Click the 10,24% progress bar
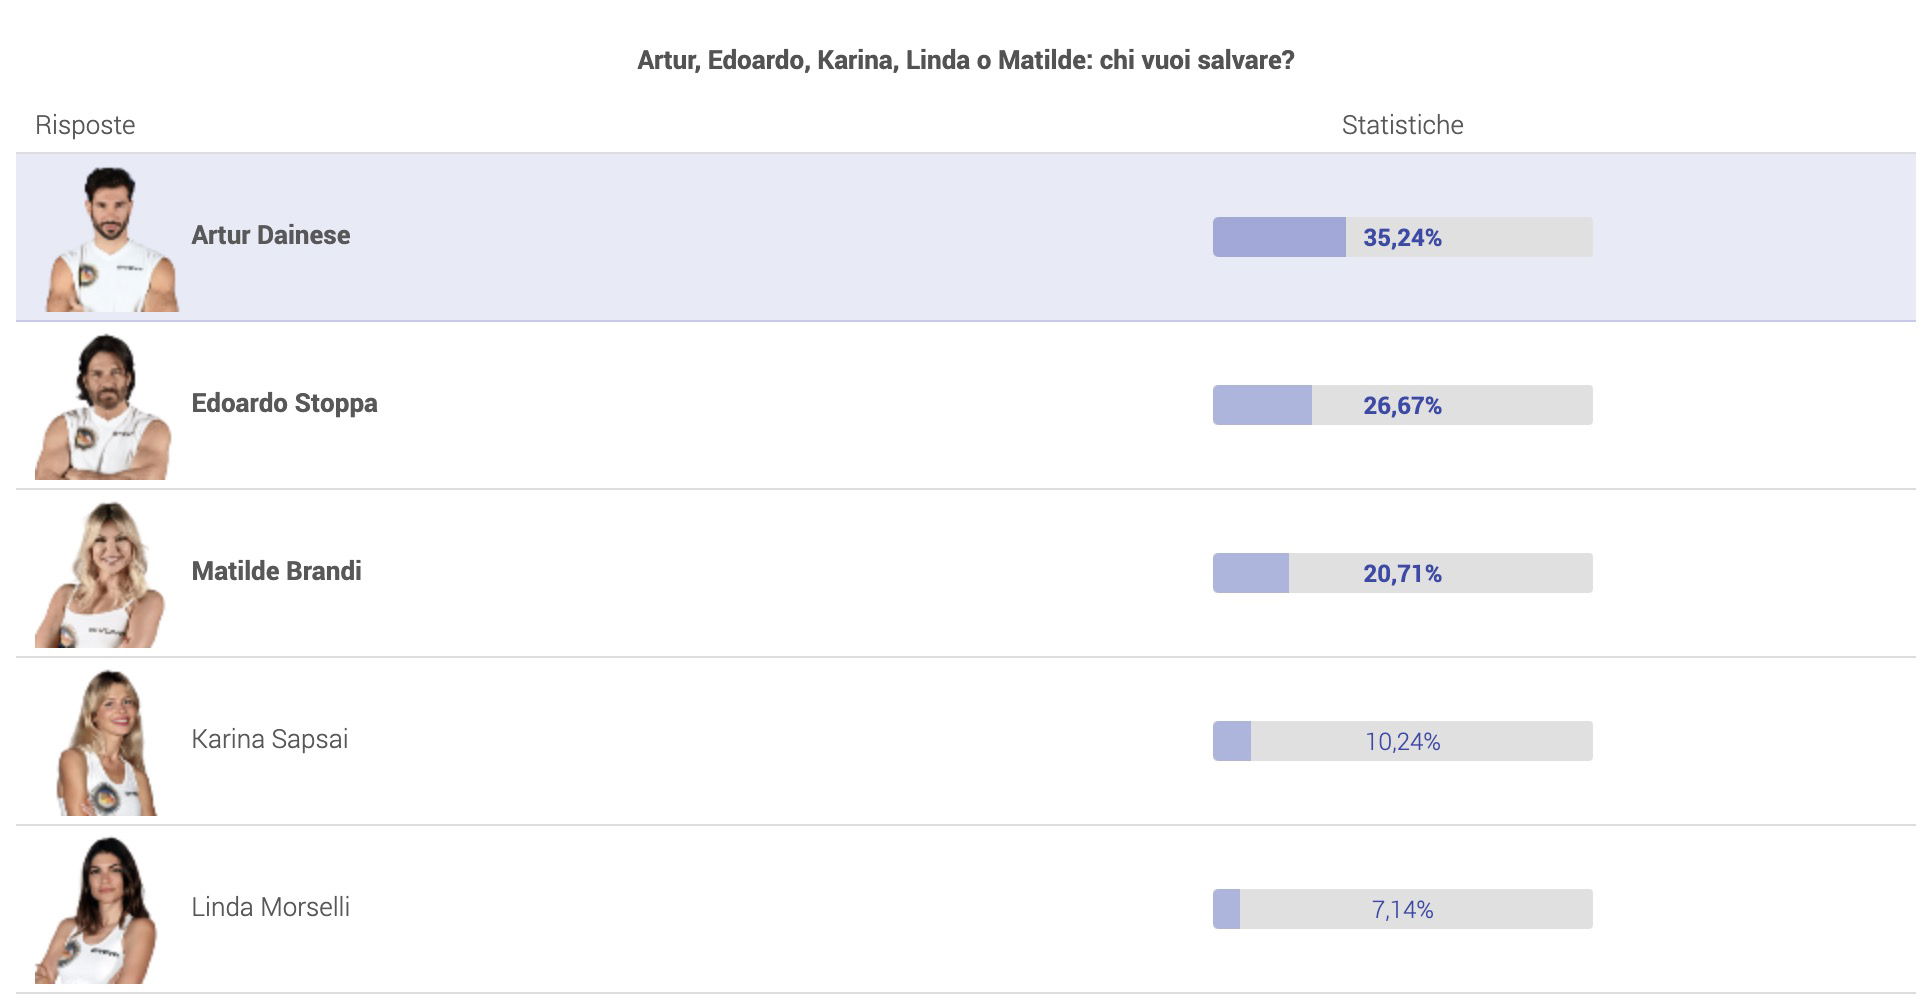1928x1004 pixels. tap(1402, 741)
